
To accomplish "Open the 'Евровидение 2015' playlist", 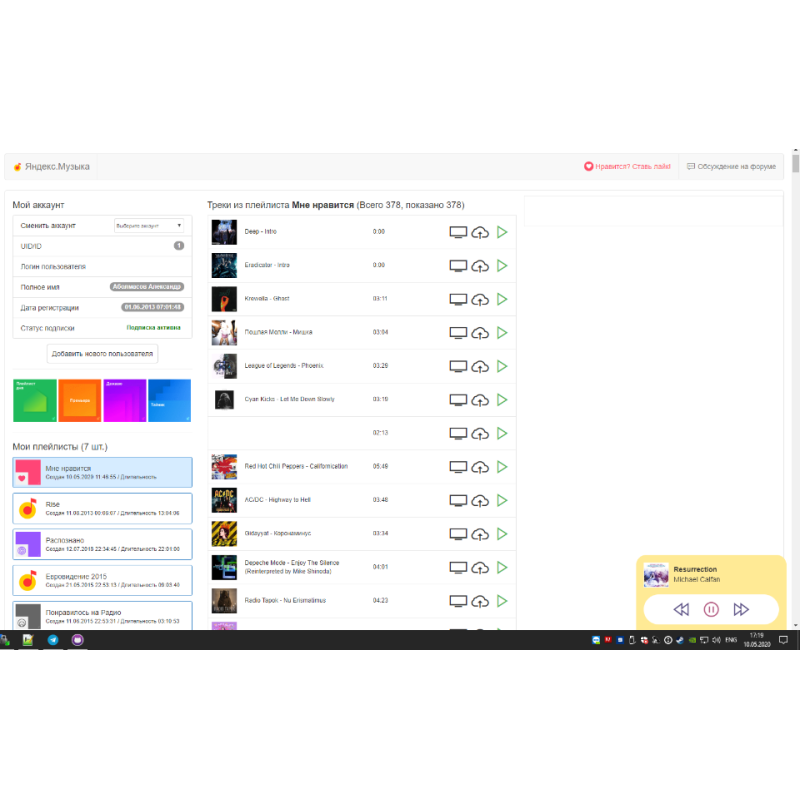I will [102, 580].
